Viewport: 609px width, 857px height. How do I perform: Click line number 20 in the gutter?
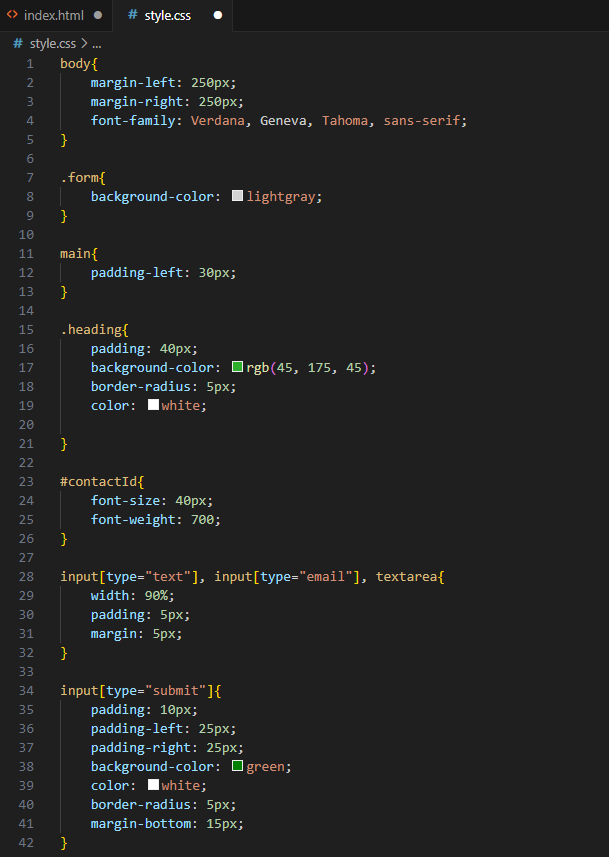[x=26, y=425]
